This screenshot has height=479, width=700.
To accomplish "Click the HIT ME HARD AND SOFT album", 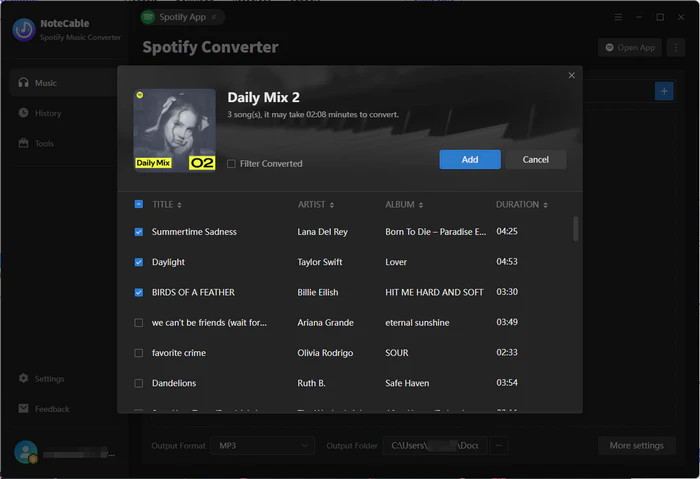I will [434, 292].
